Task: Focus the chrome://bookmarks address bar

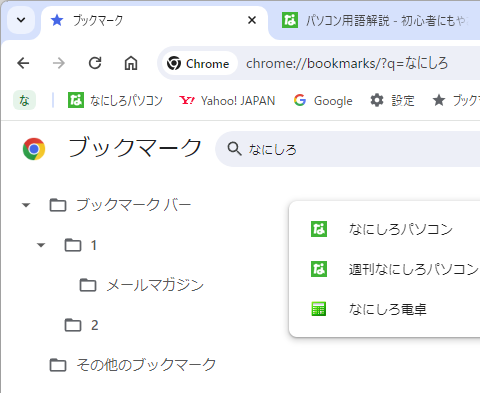Action: [x=347, y=63]
